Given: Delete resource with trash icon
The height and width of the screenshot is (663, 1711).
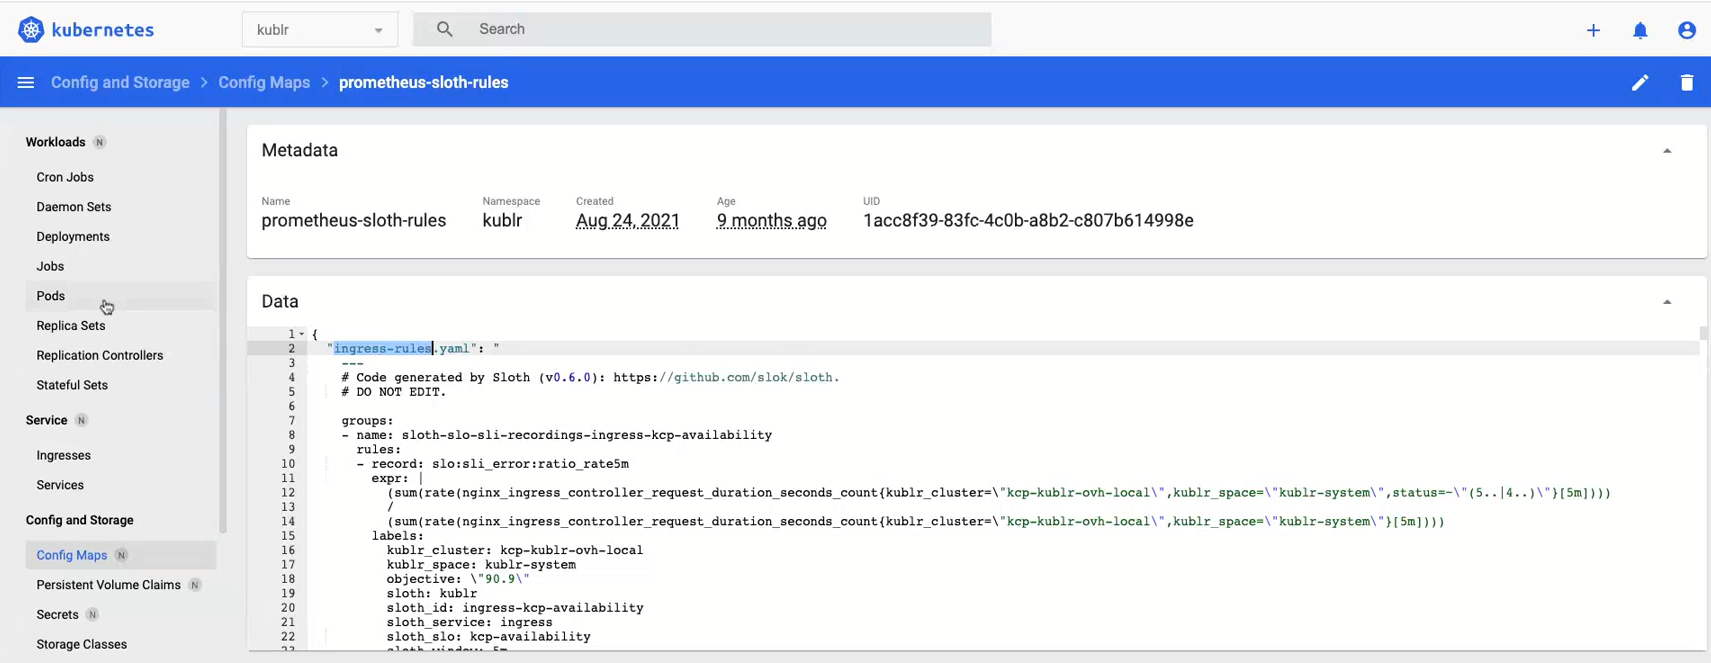Looking at the screenshot, I should click(x=1686, y=82).
